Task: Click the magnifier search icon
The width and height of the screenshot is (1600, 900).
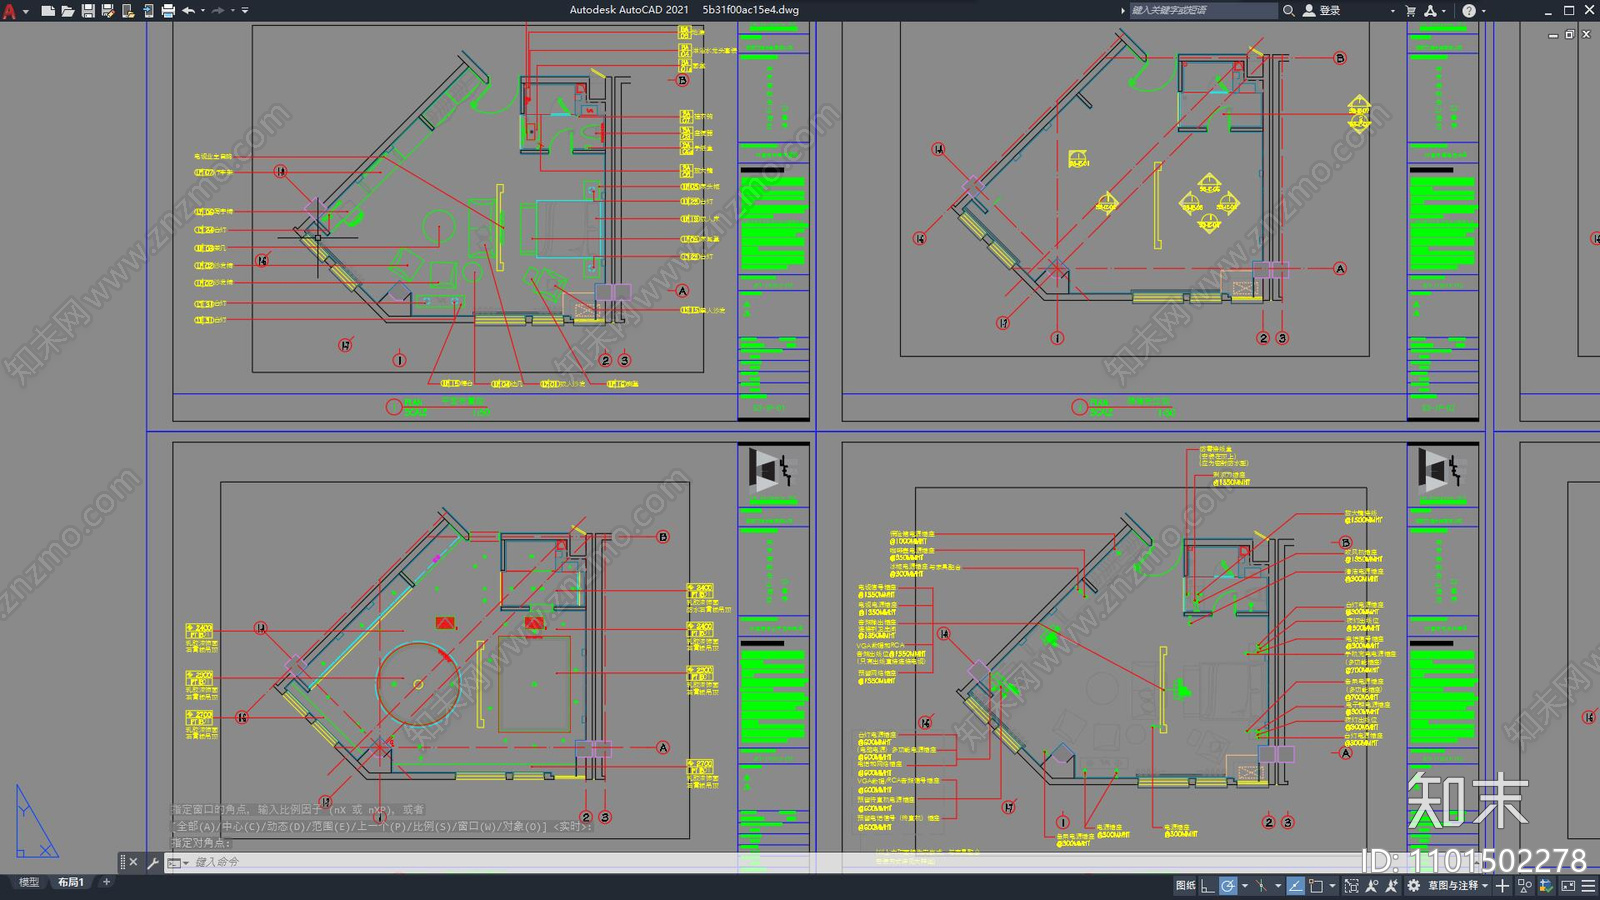Action: tap(1289, 10)
